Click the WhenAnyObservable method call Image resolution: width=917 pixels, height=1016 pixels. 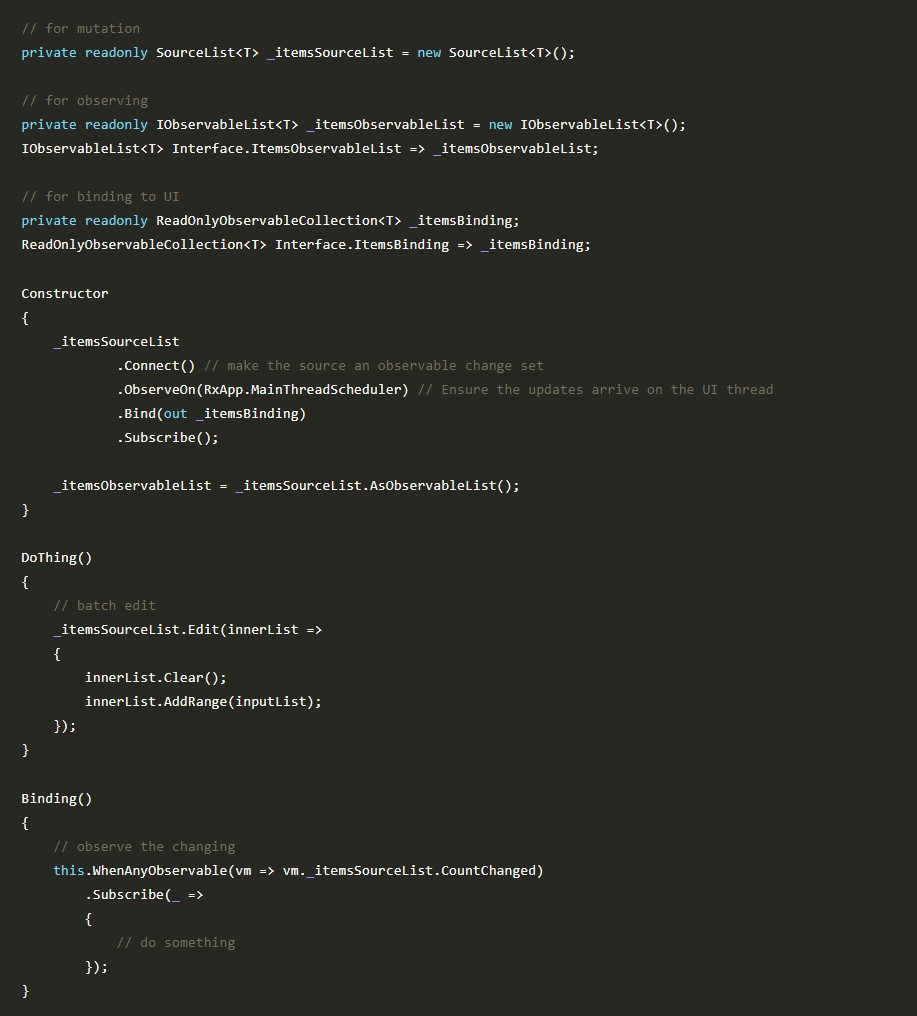pos(163,870)
